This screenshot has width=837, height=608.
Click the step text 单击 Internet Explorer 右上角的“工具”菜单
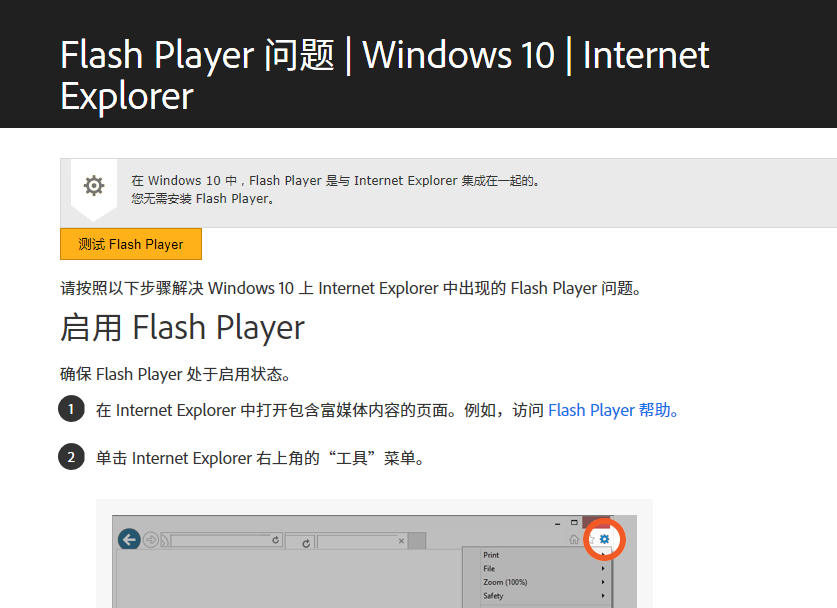coord(260,458)
